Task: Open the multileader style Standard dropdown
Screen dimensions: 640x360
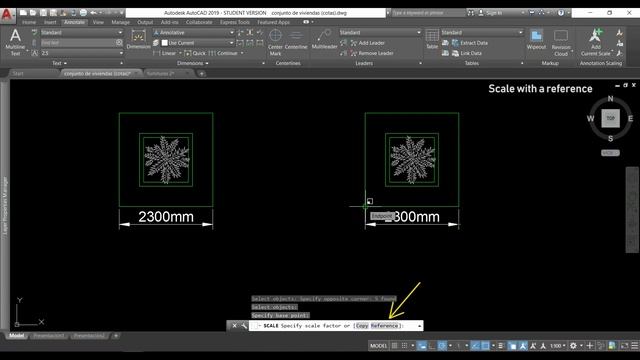Action: pos(380,32)
